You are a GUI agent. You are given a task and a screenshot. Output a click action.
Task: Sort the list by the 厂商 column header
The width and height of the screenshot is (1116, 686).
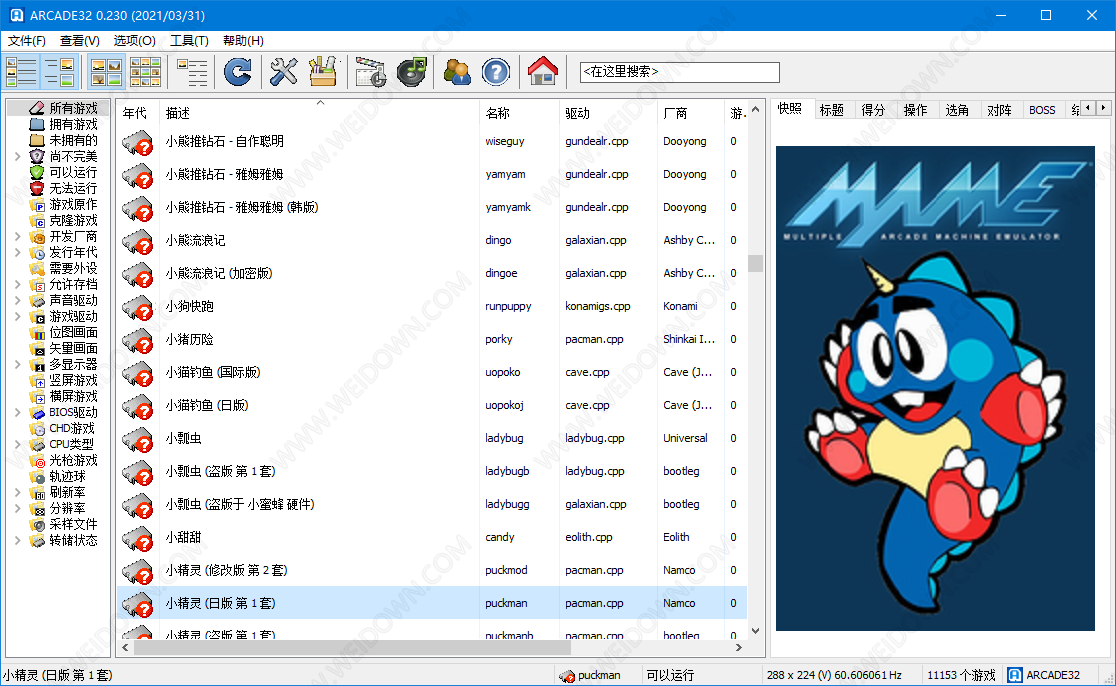(x=690, y=112)
